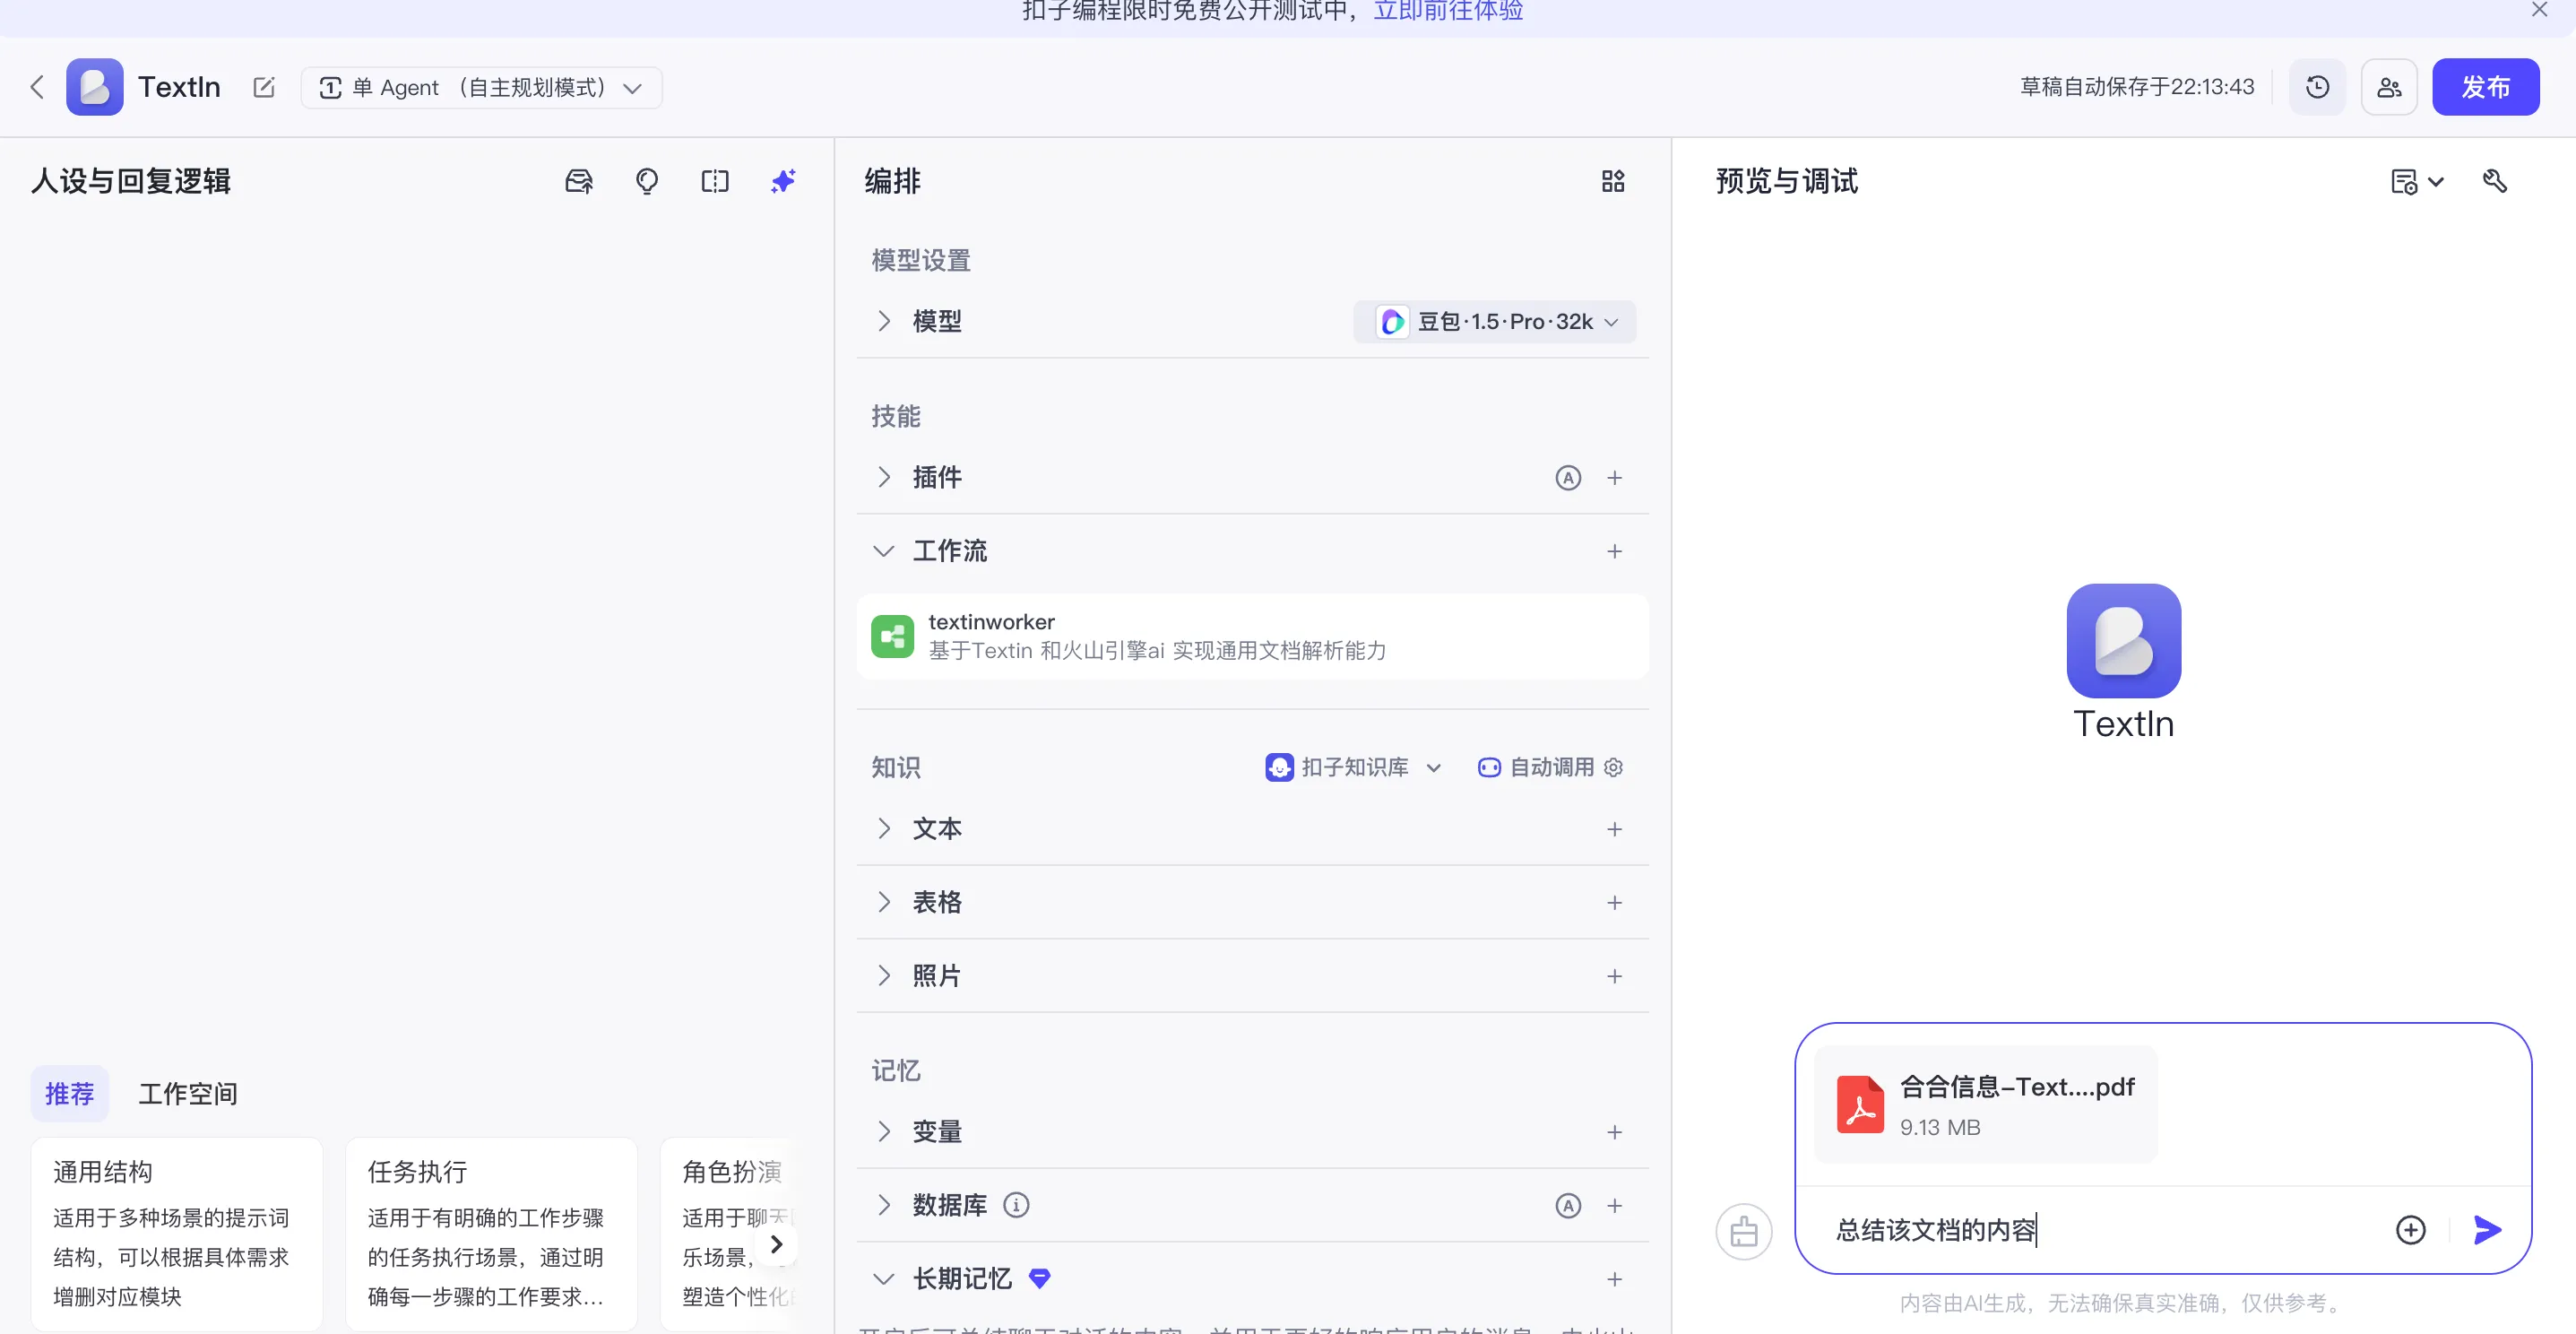The image size is (2576, 1334).
Task: Expand the 插件 section
Action: [x=884, y=477]
